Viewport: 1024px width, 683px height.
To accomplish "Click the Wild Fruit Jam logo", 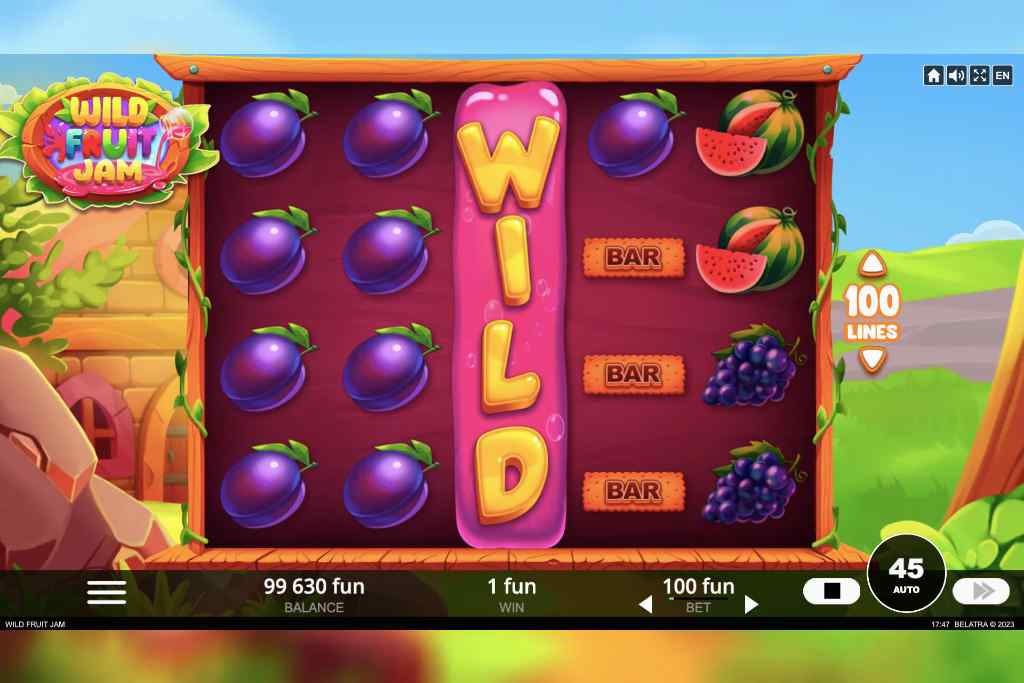I will pos(108,140).
